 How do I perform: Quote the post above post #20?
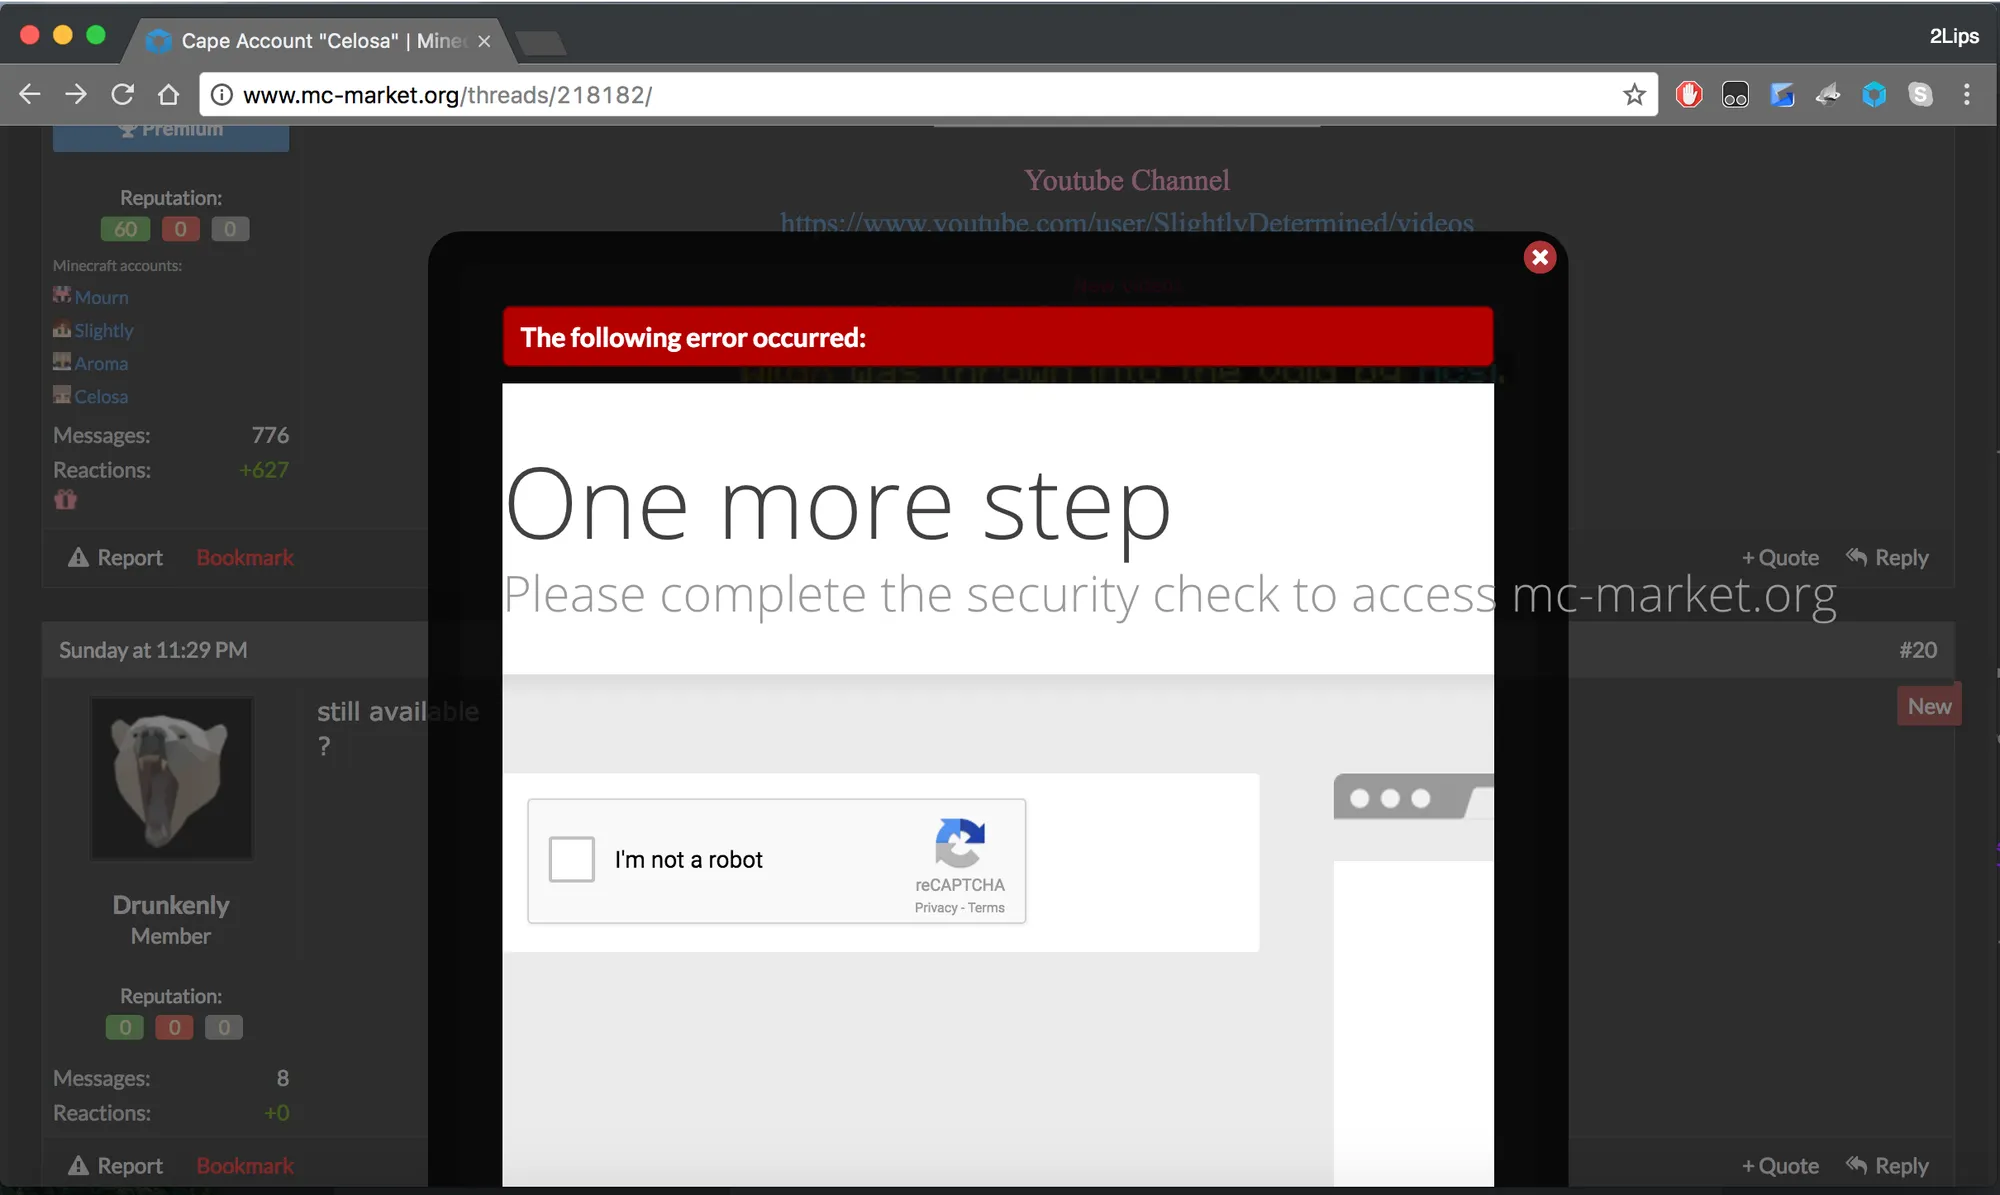(1780, 557)
